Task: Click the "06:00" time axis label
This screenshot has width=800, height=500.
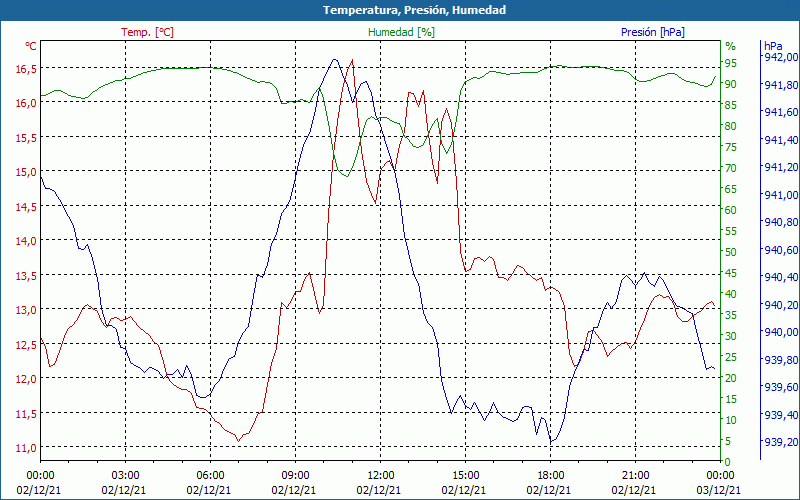Action: tap(210, 476)
